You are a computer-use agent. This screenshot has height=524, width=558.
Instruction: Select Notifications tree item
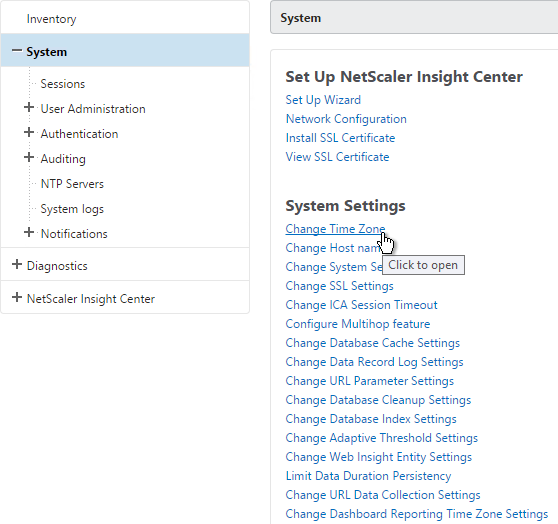(x=74, y=234)
